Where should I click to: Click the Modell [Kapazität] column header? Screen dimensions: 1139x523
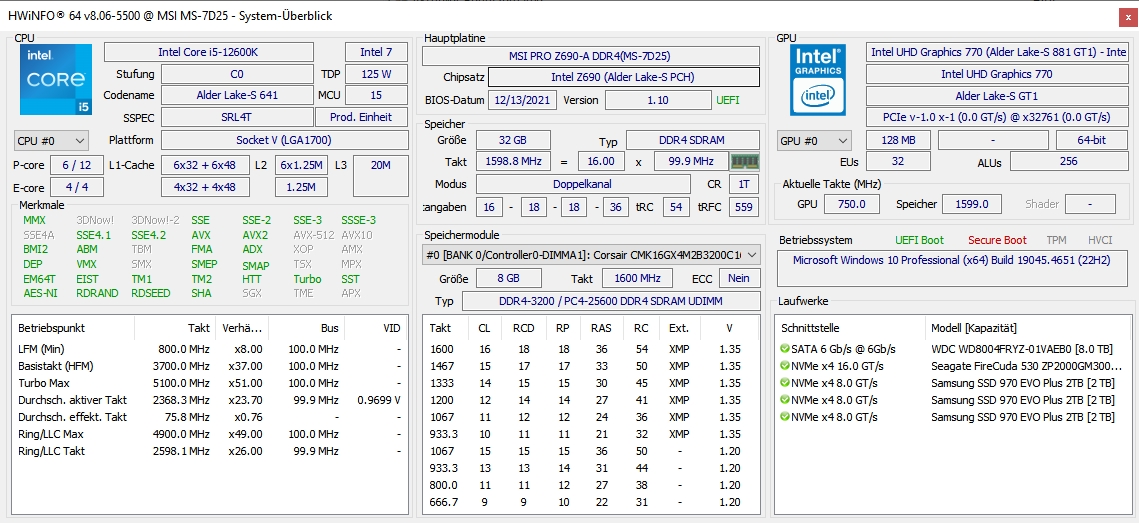(x=1028, y=328)
